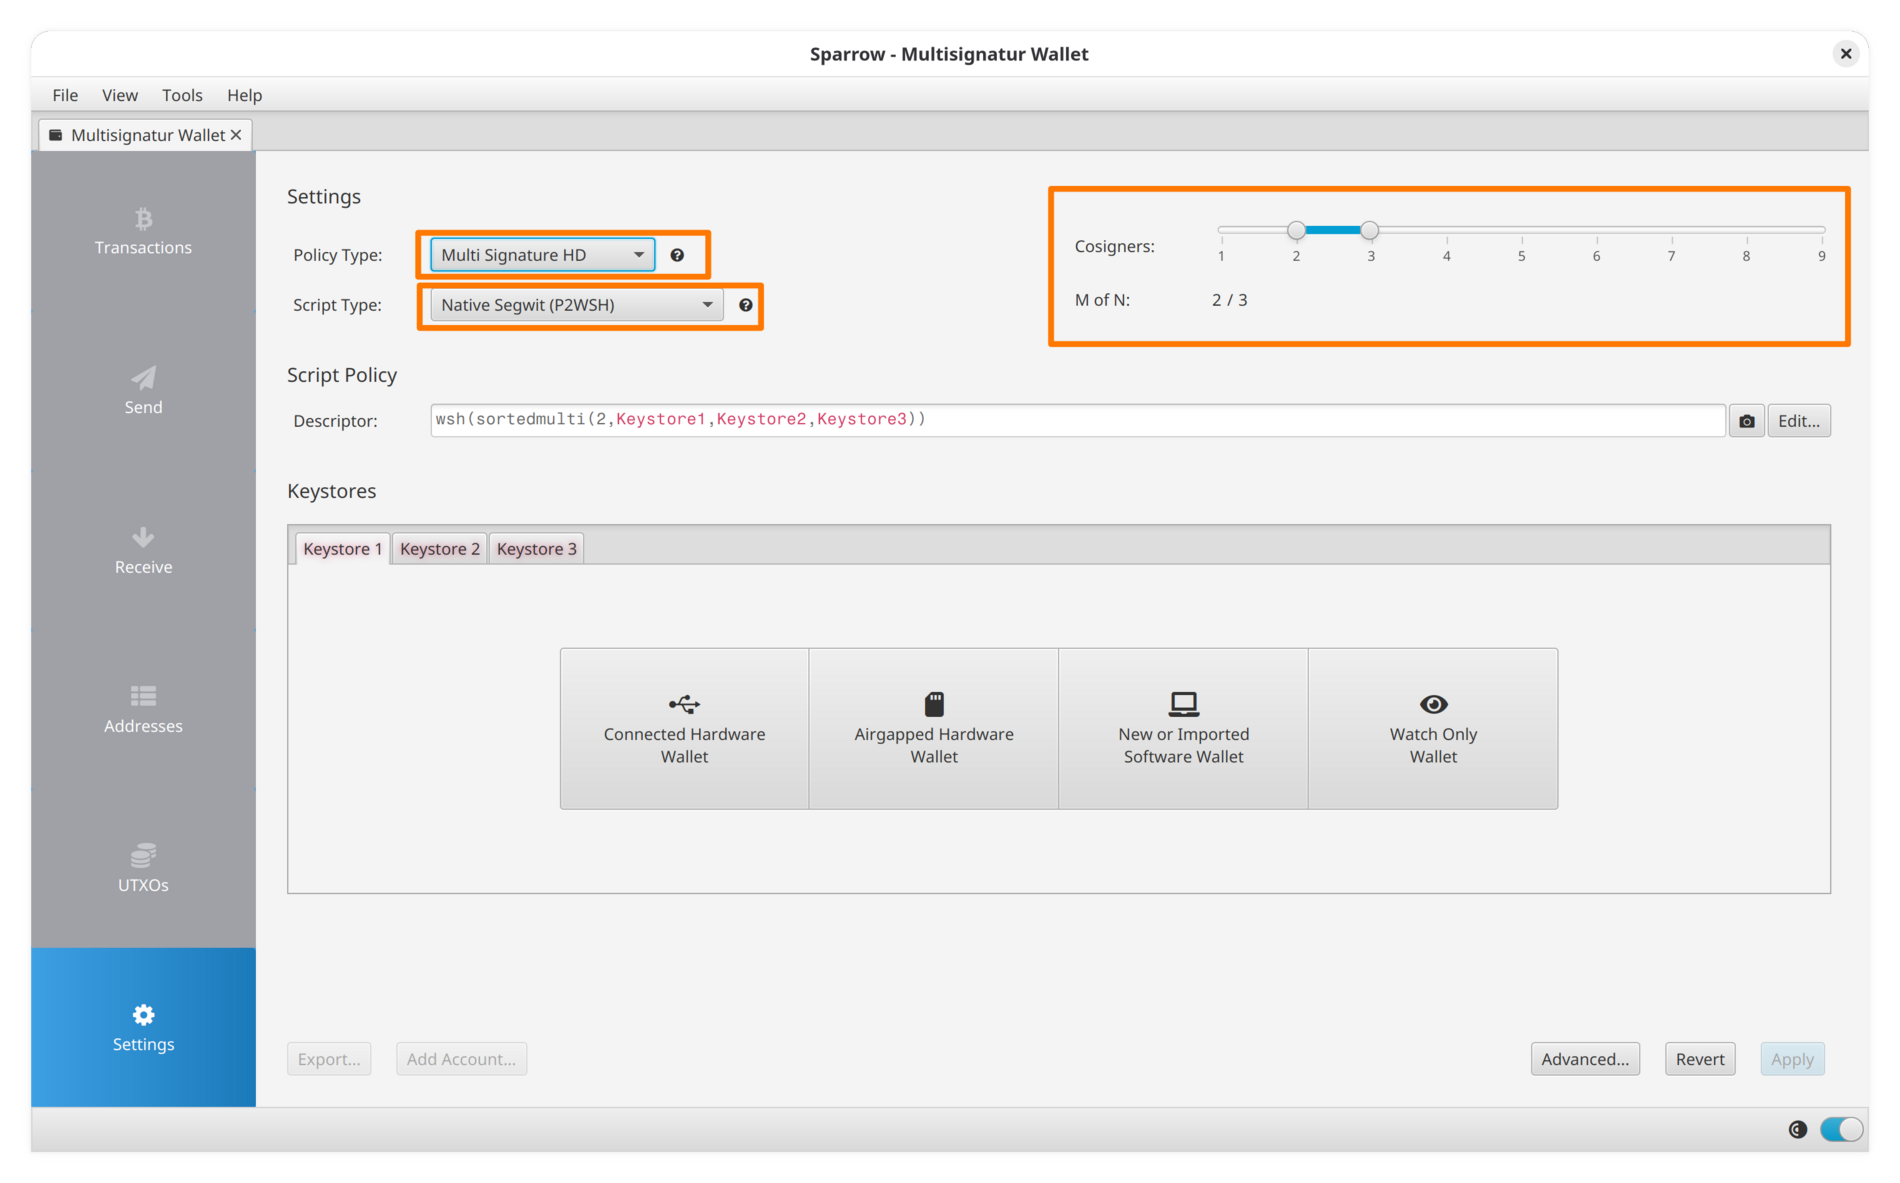Select the Settings gear in sidebar
Screen dimensions: 1900x1183
coord(143,1027)
